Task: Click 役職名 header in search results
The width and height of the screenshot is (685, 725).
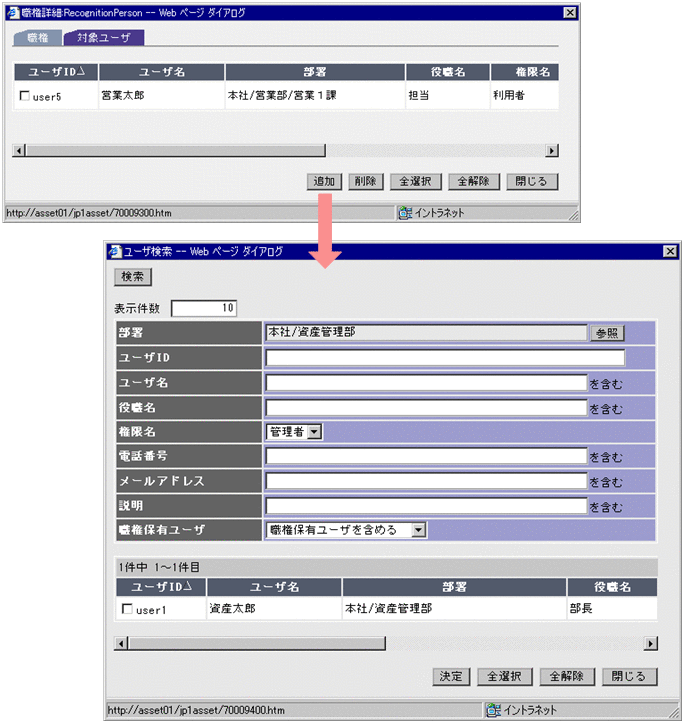Action: [x=612, y=587]
